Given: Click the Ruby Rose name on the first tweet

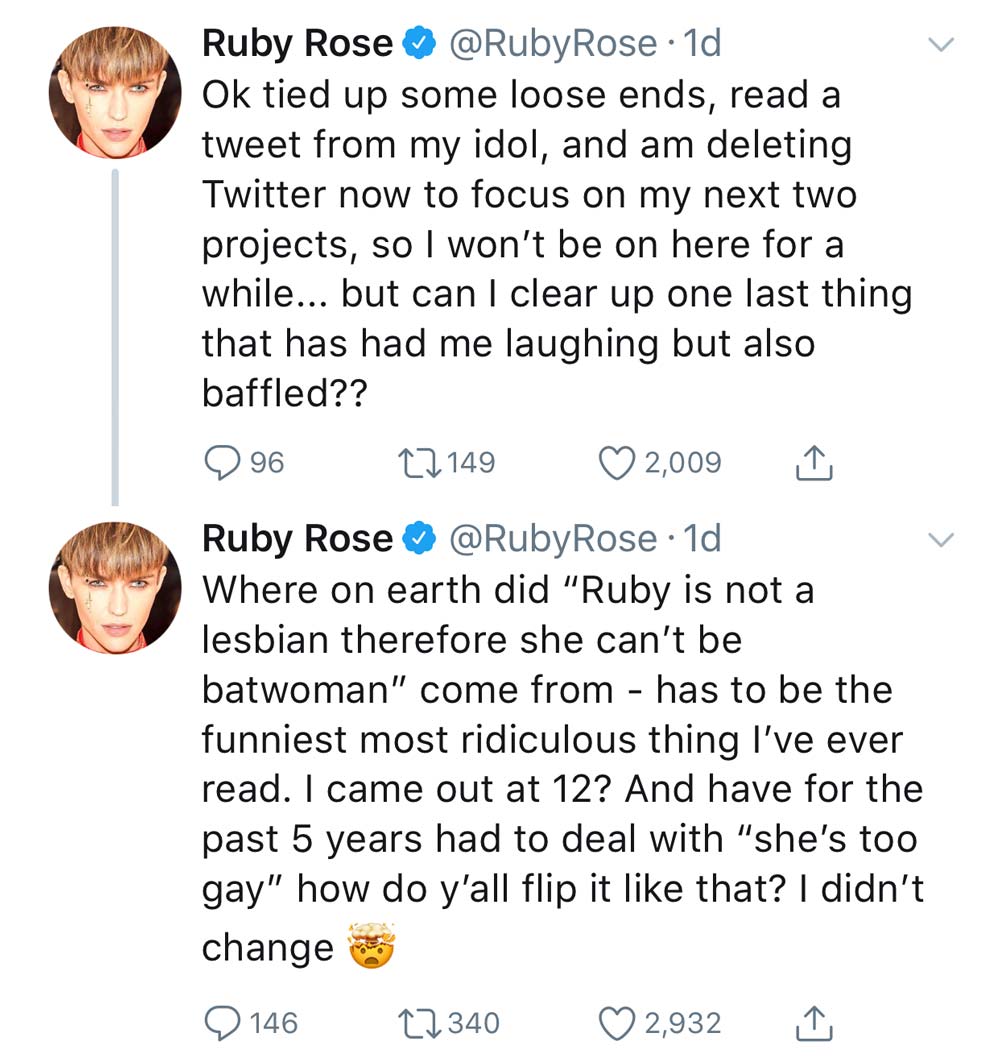Looking at the screenshot, I should pos(297,43).
